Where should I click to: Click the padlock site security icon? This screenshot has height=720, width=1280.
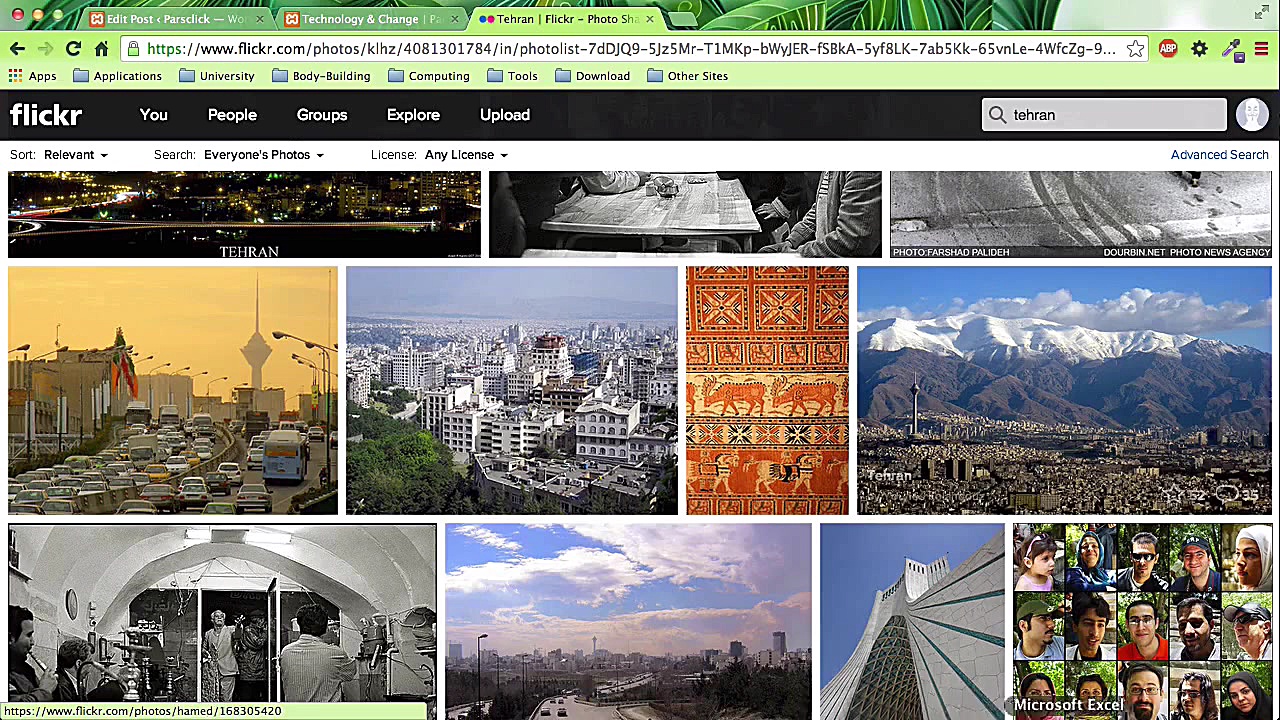pos(133,49)
